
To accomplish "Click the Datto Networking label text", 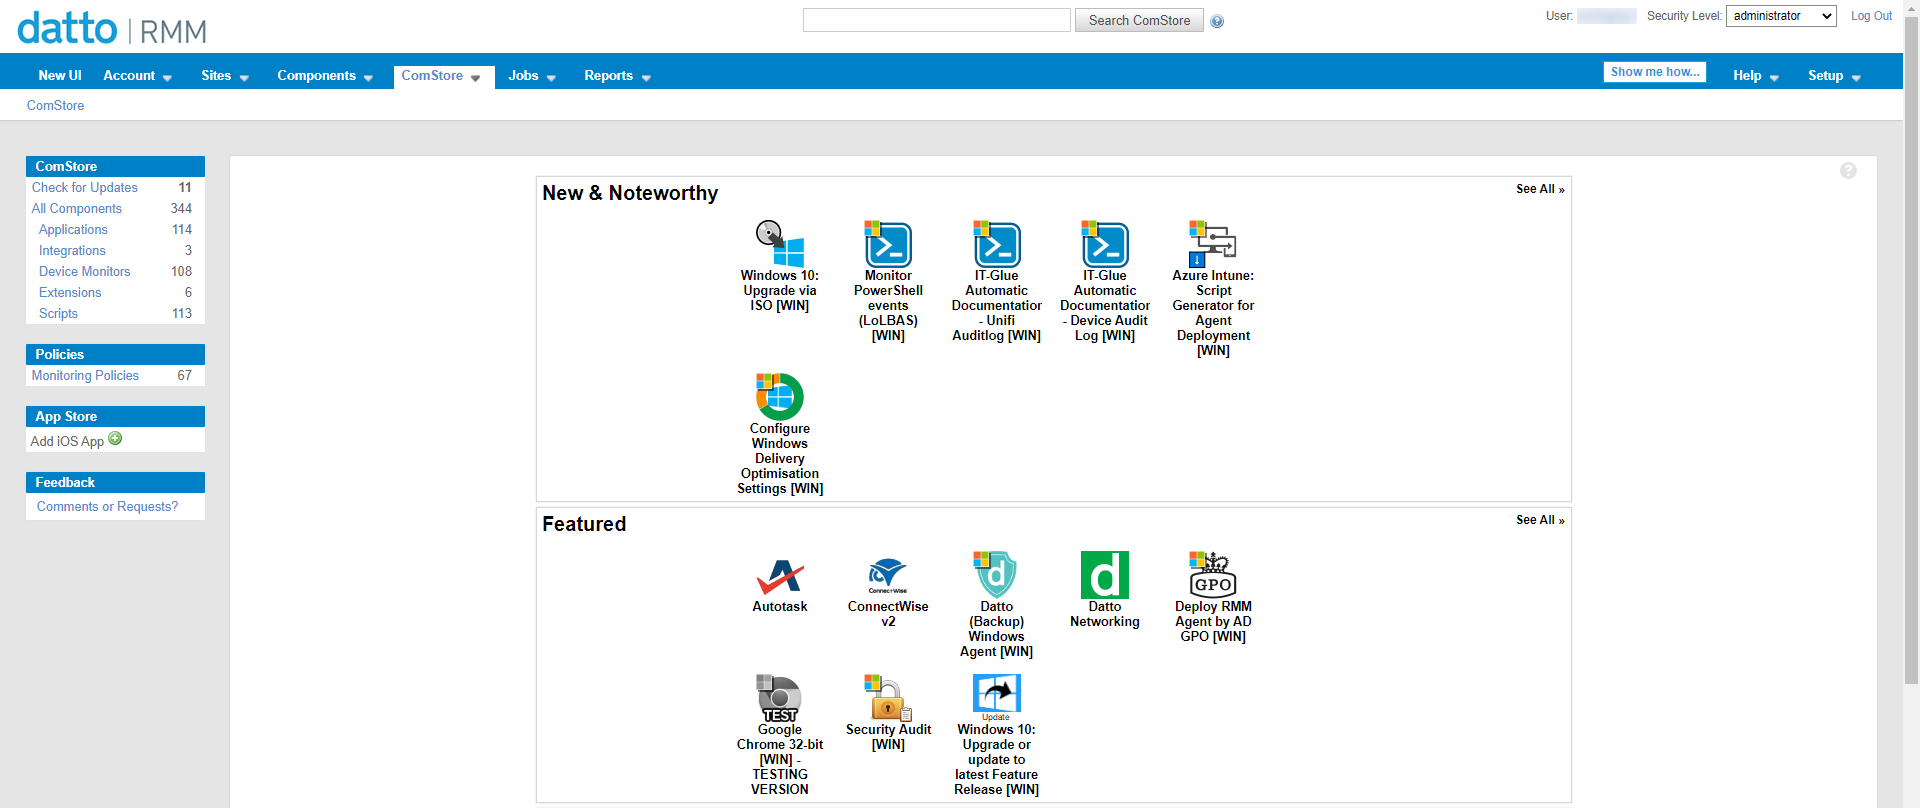I will tap(1105, 614).
